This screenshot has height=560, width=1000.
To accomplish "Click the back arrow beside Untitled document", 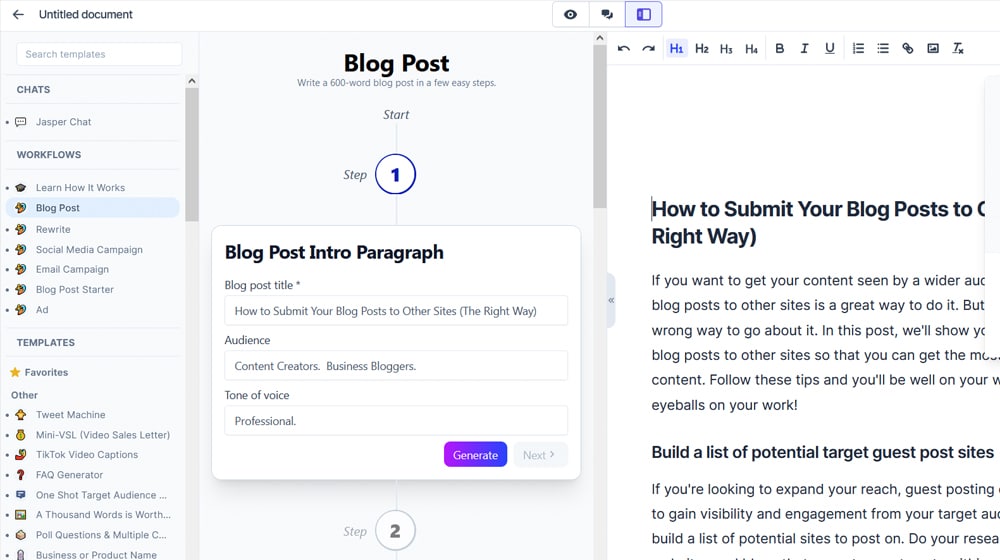I will click(18, 15).
